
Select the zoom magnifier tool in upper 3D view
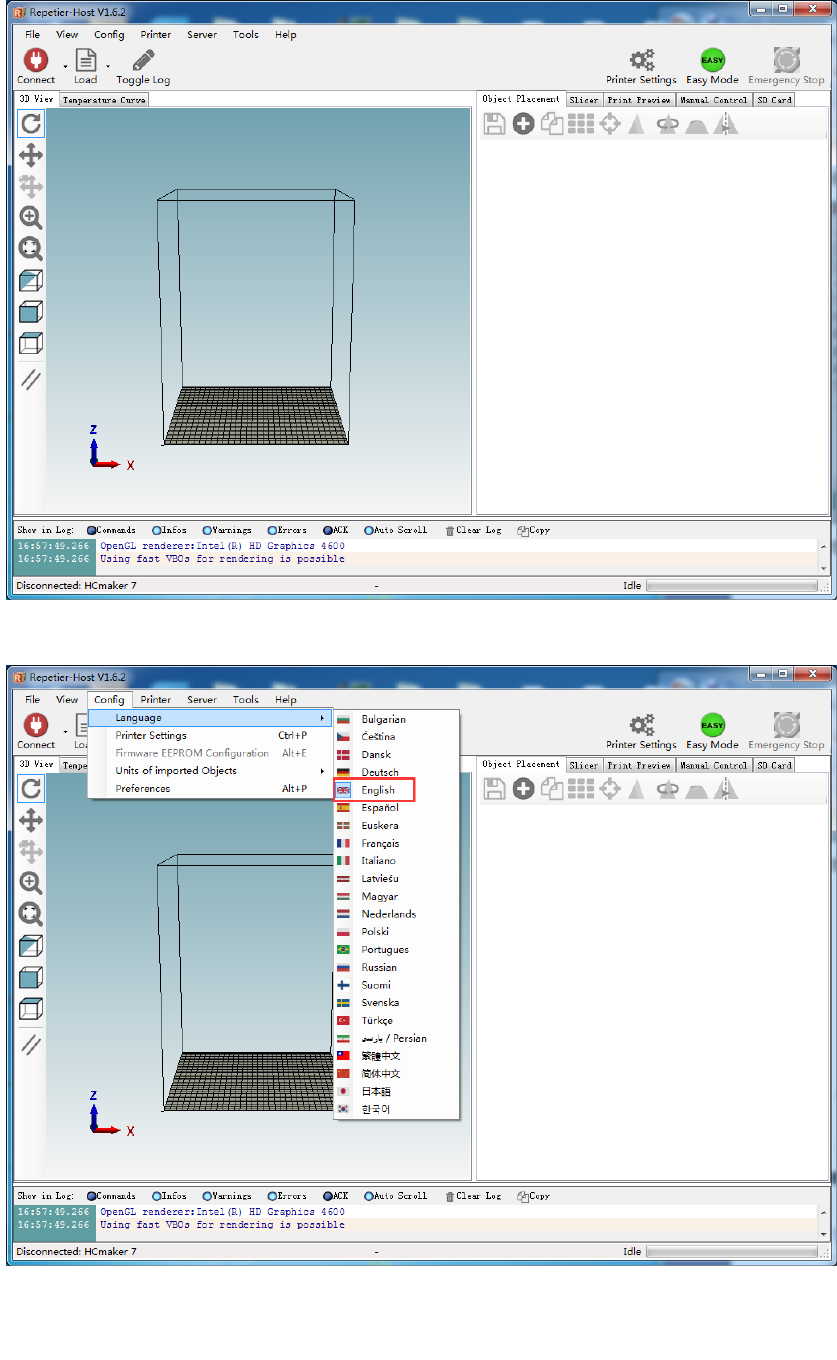pos(31,217)
